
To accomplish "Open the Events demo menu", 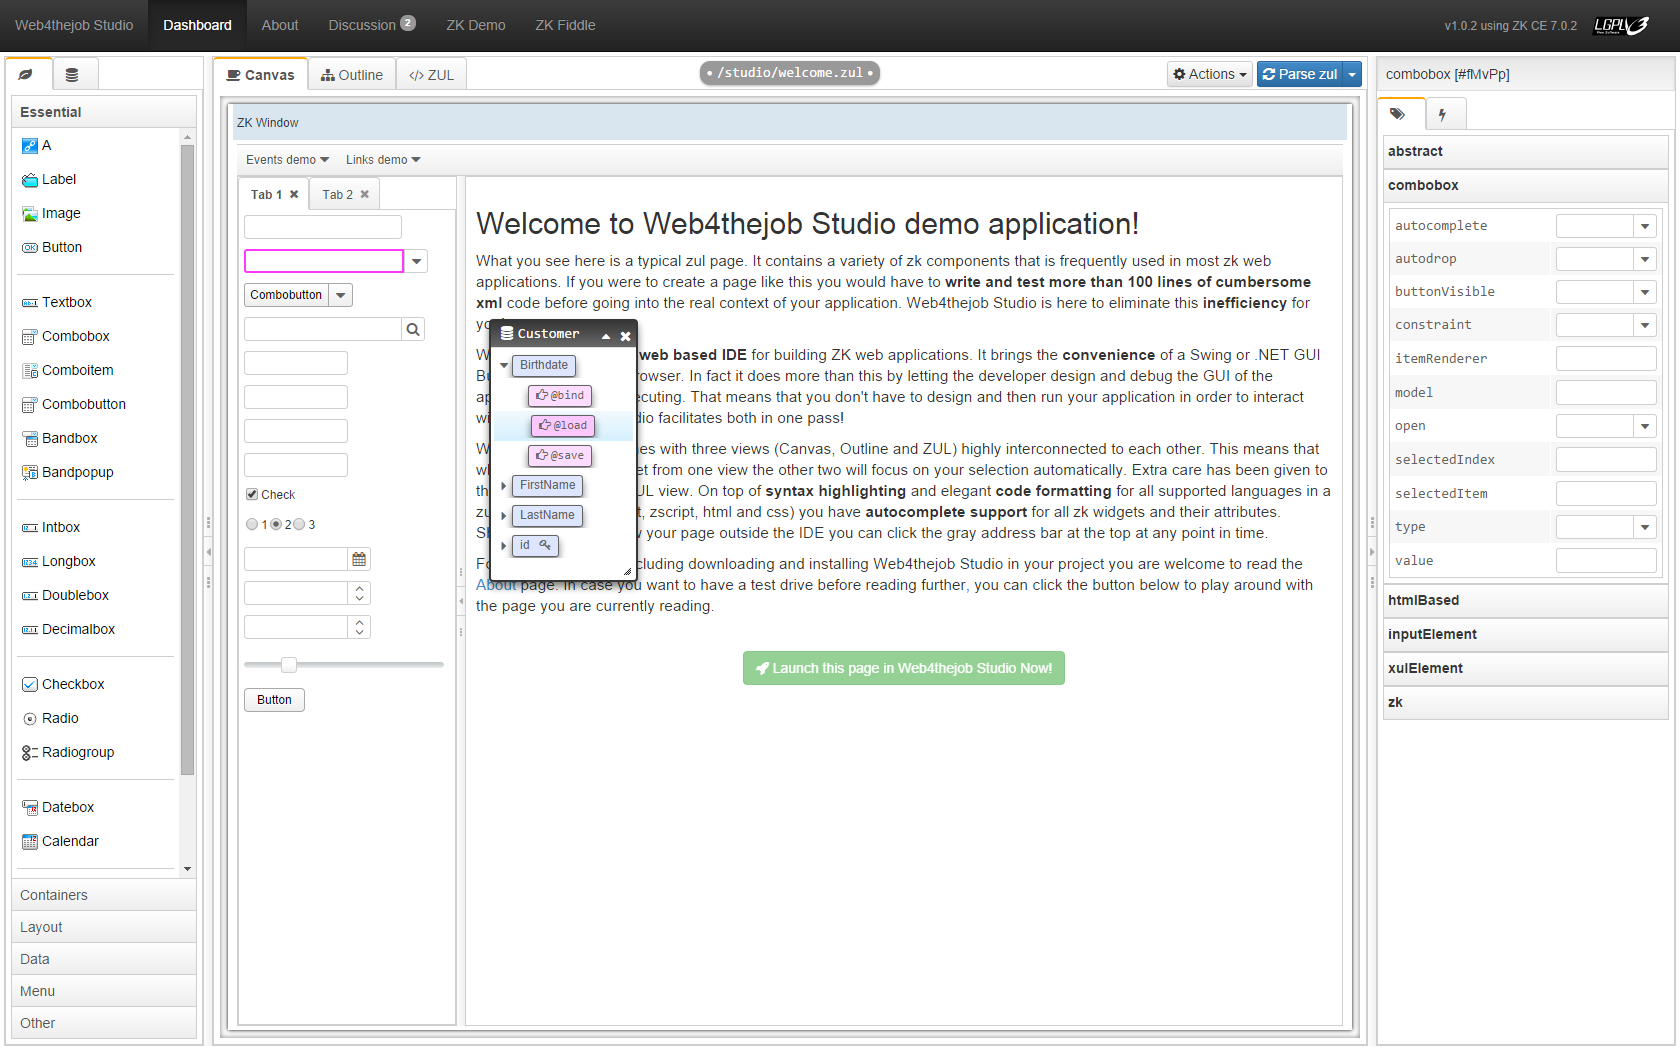I will [287, 160].
